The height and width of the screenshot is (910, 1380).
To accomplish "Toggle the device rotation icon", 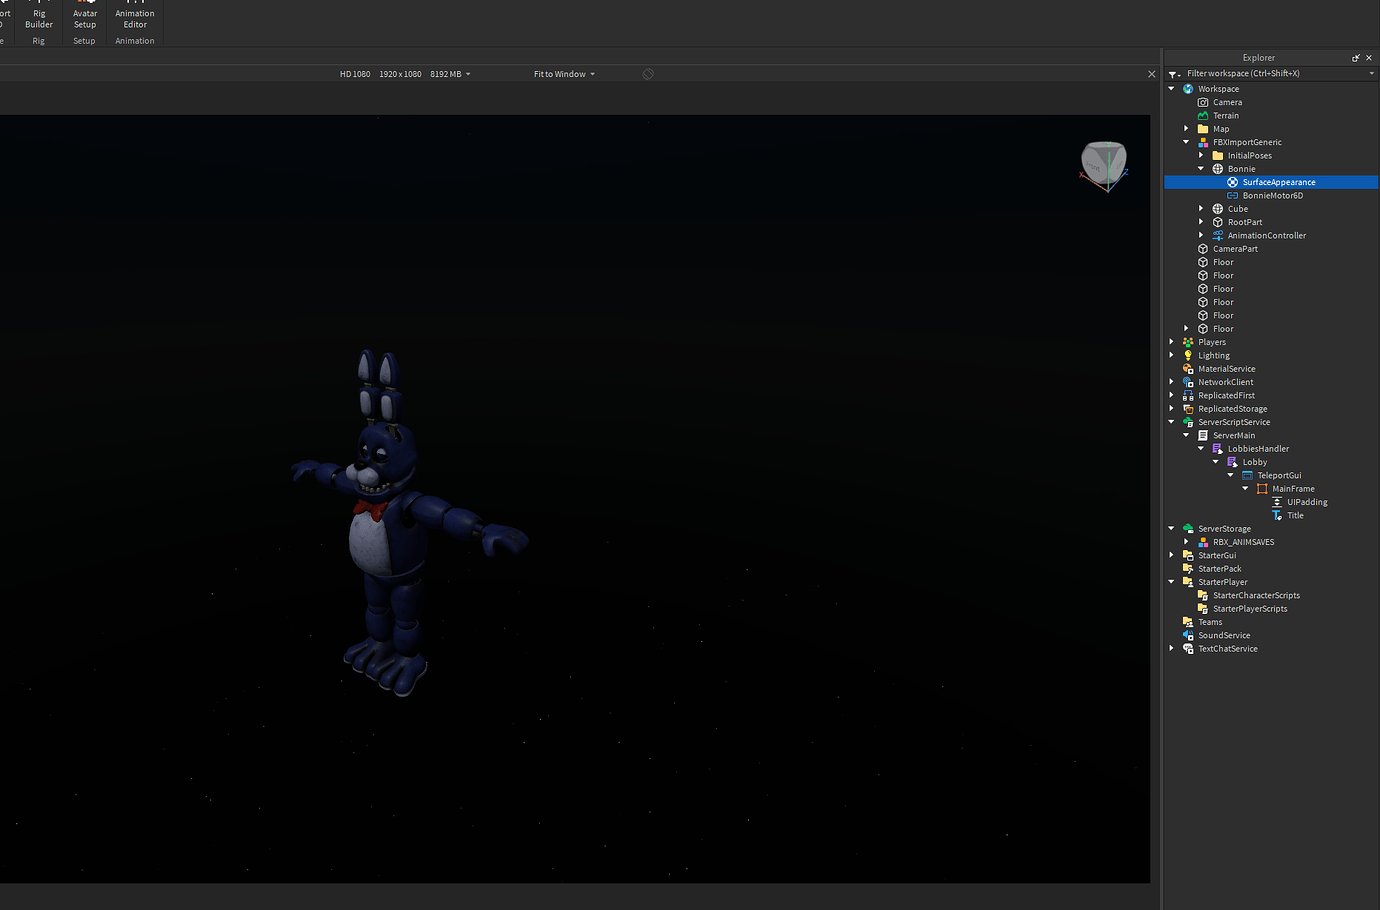I will tap(648, 74).
